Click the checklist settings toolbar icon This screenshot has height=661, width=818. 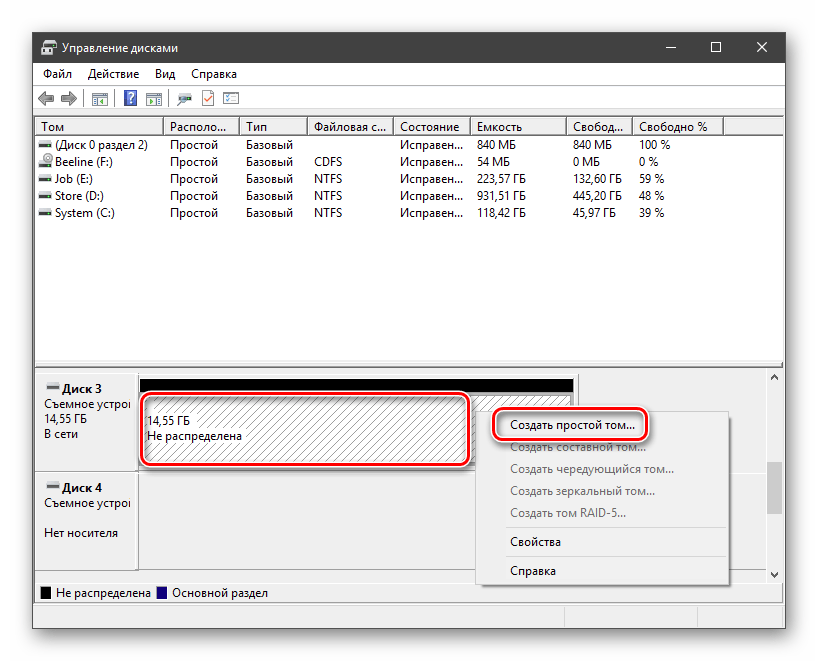pos(231,98)
